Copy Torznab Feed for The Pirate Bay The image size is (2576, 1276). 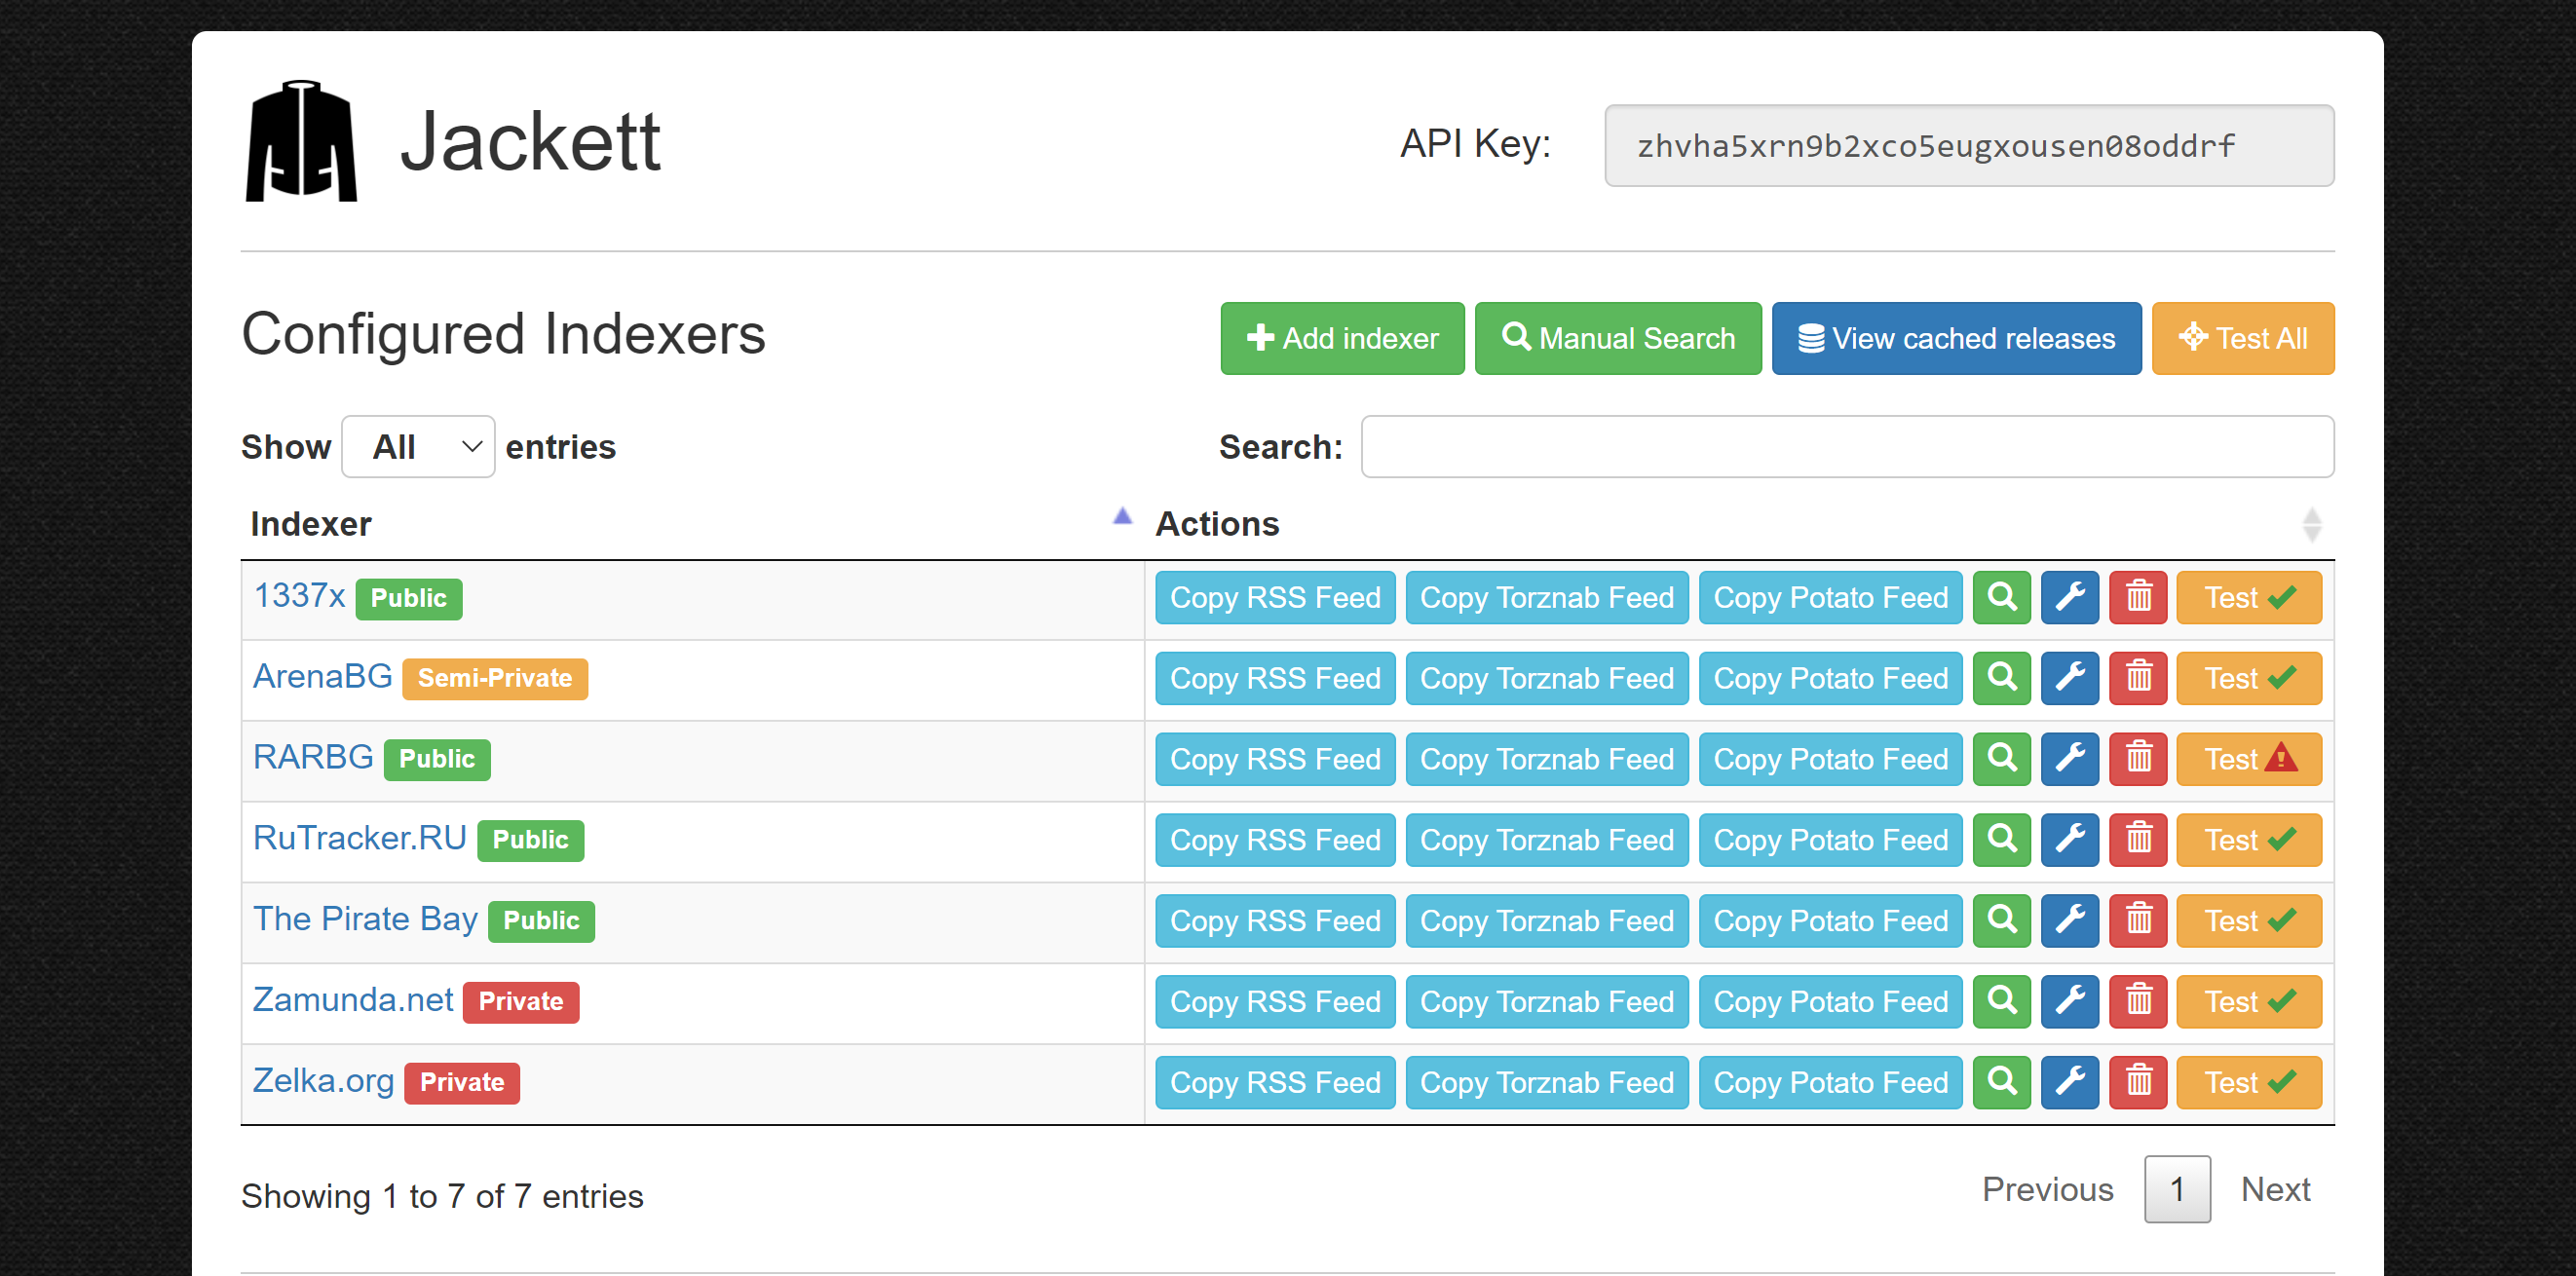[1546, 921]
